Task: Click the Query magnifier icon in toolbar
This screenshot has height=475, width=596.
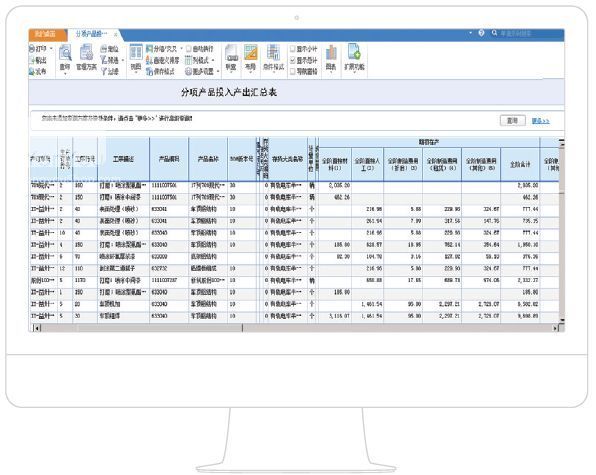Action: 65,53
